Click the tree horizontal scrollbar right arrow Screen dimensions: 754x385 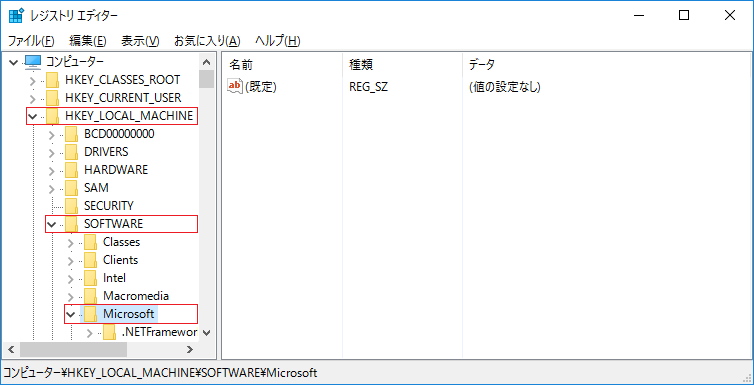tap(191, 349)
